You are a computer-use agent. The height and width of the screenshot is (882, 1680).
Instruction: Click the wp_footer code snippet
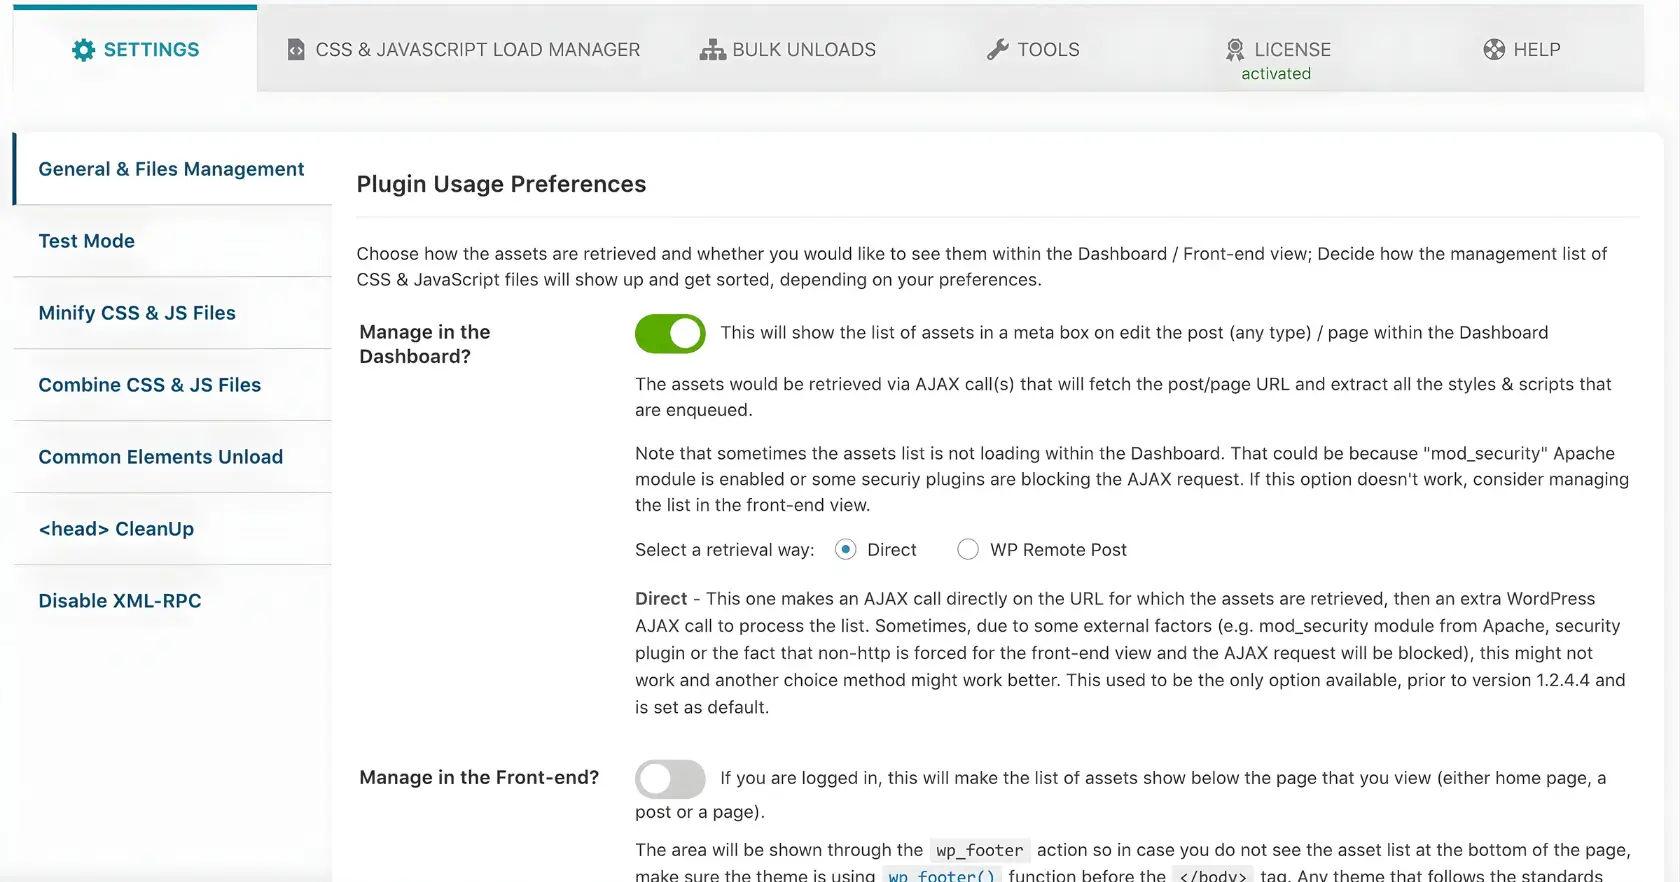(979, 850)
